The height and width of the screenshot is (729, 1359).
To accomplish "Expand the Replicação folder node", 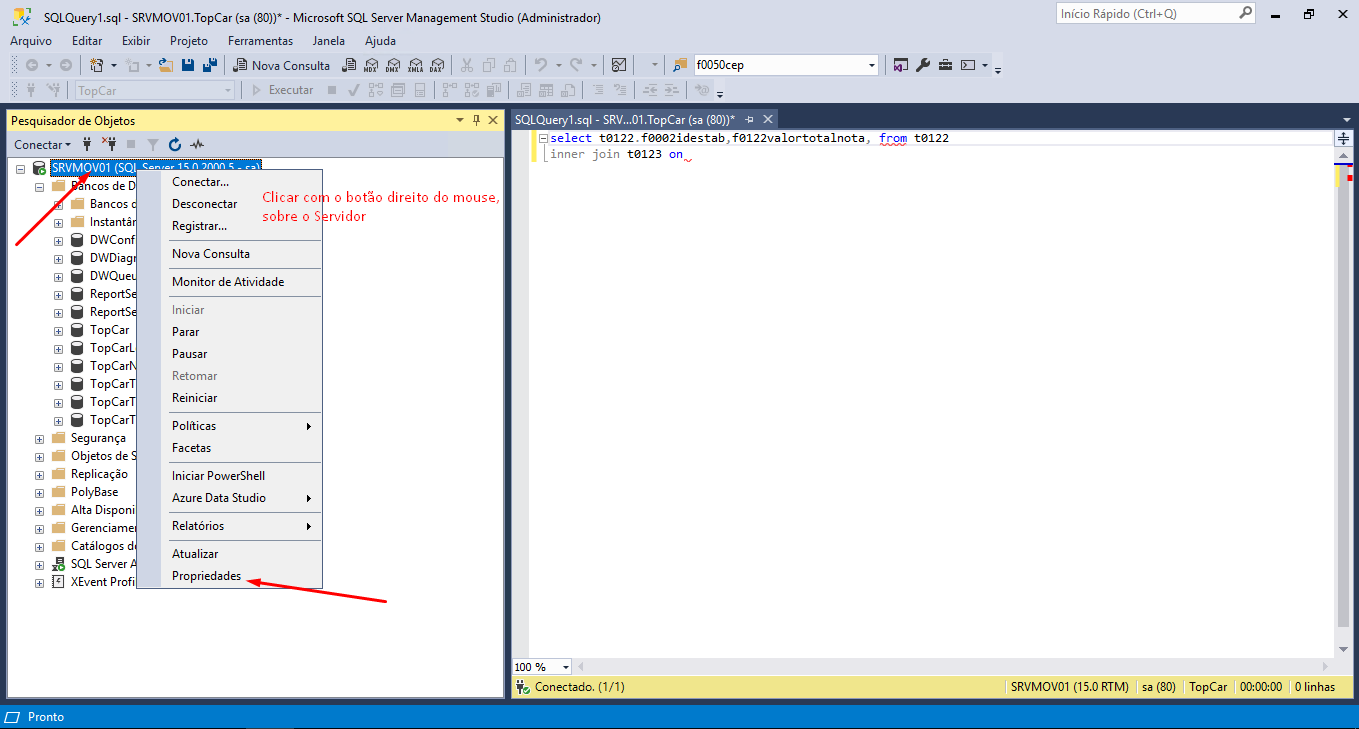I will pos(39,474).
